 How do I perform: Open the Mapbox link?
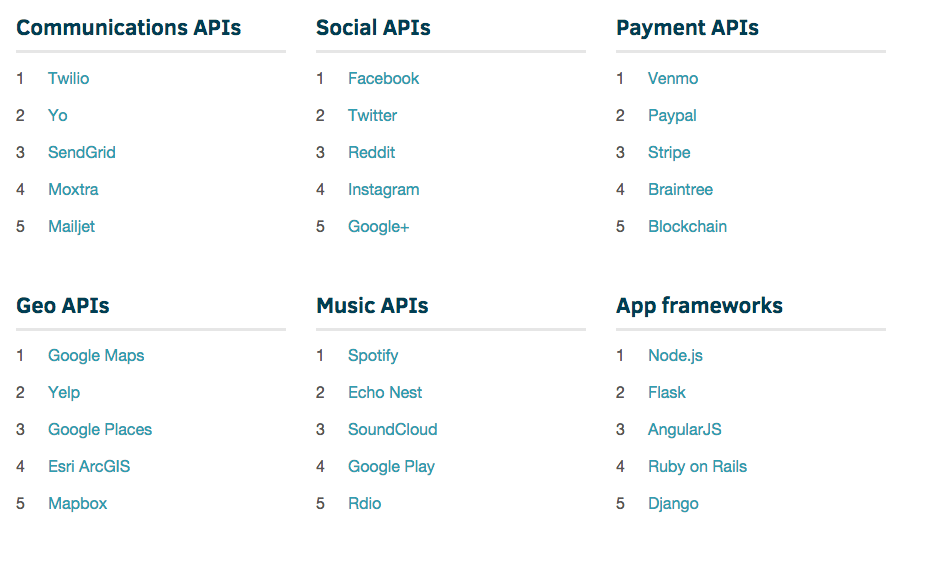coord(77,503)
